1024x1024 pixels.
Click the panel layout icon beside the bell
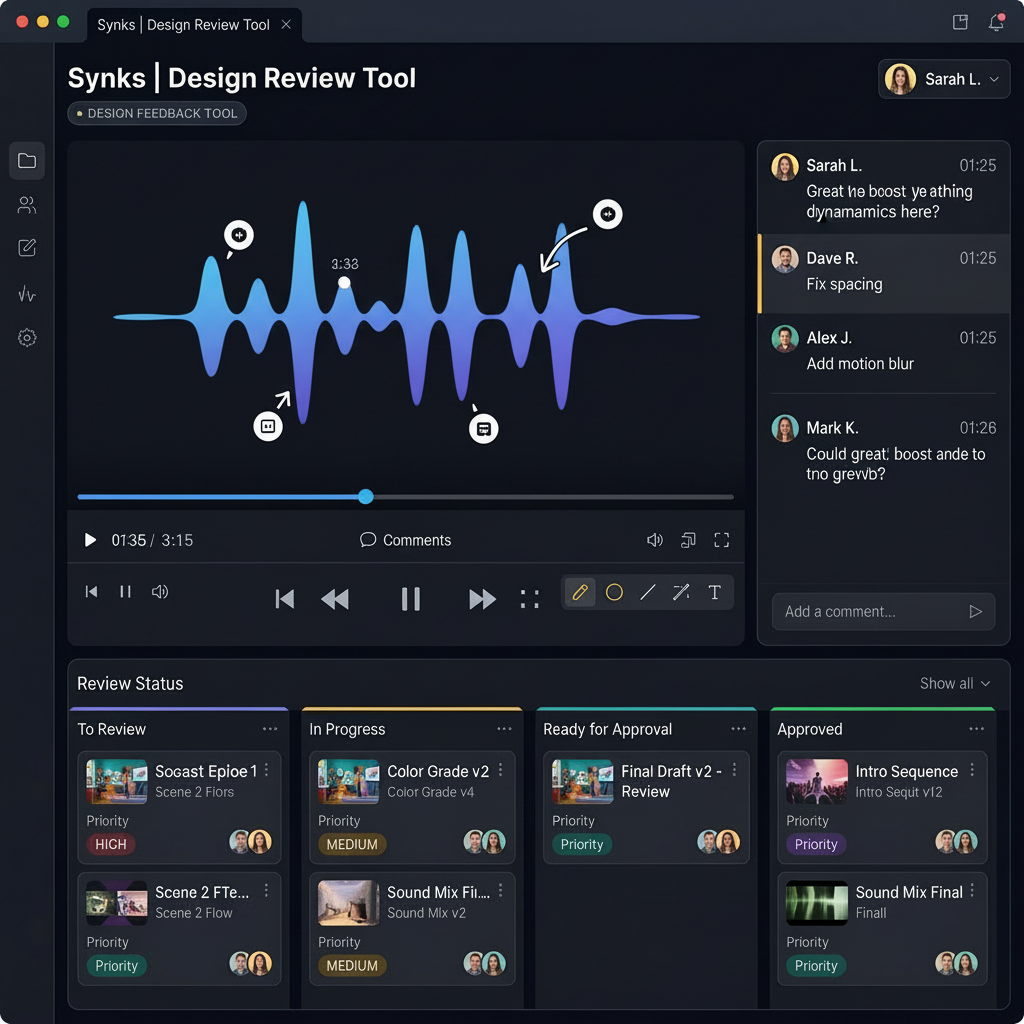pos(960,22)
